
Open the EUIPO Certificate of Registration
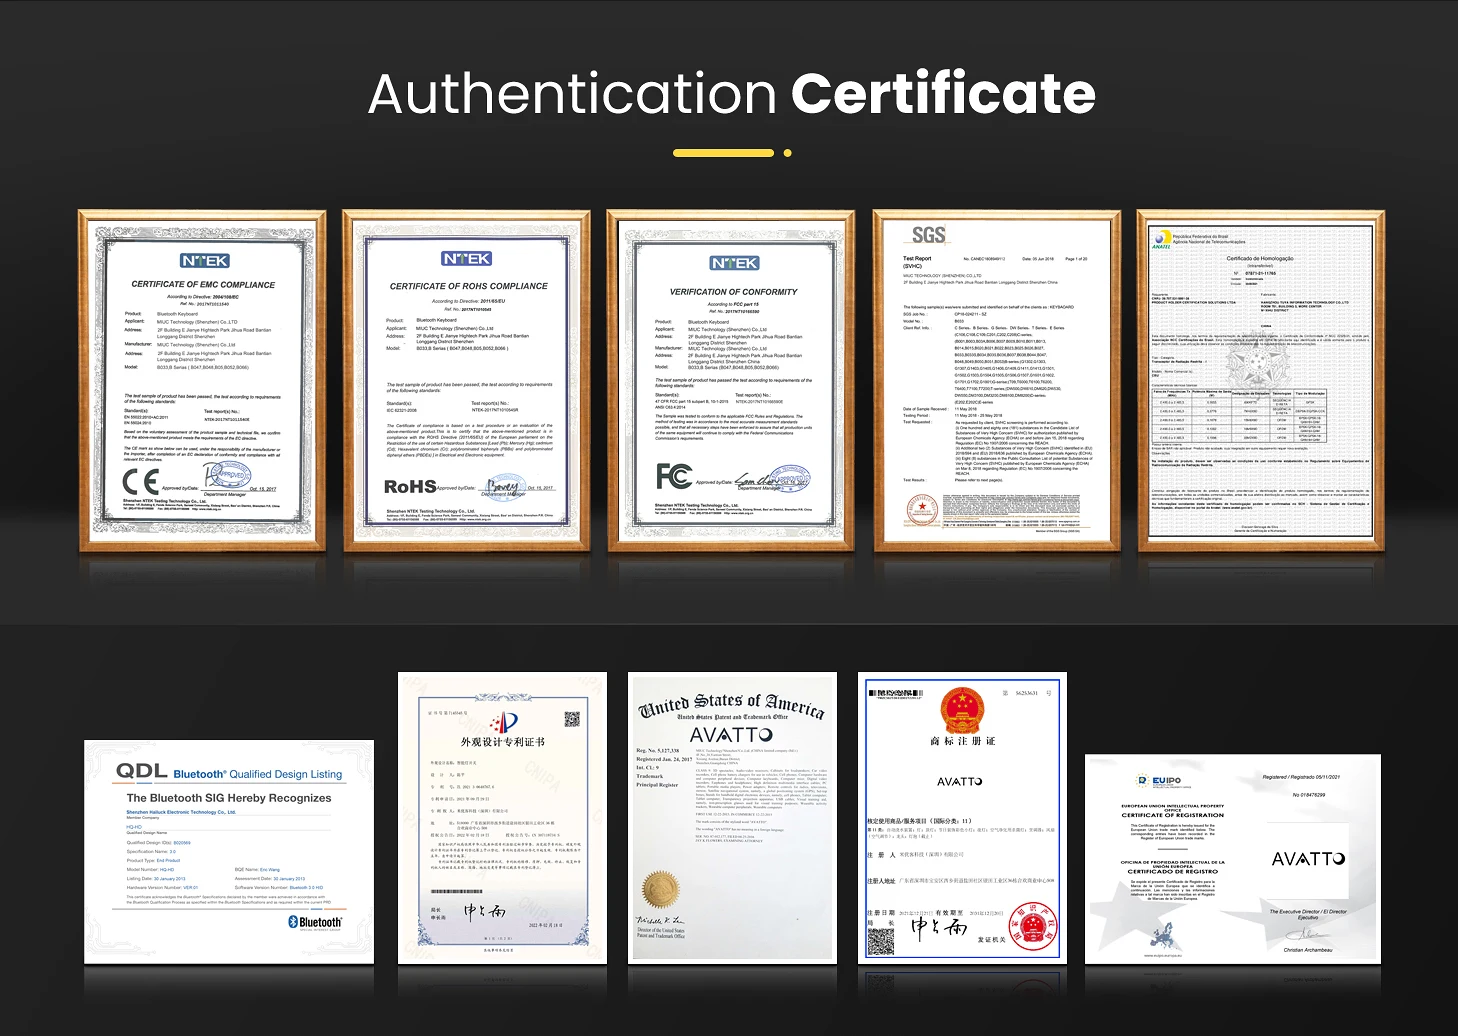pos(1233,860)
